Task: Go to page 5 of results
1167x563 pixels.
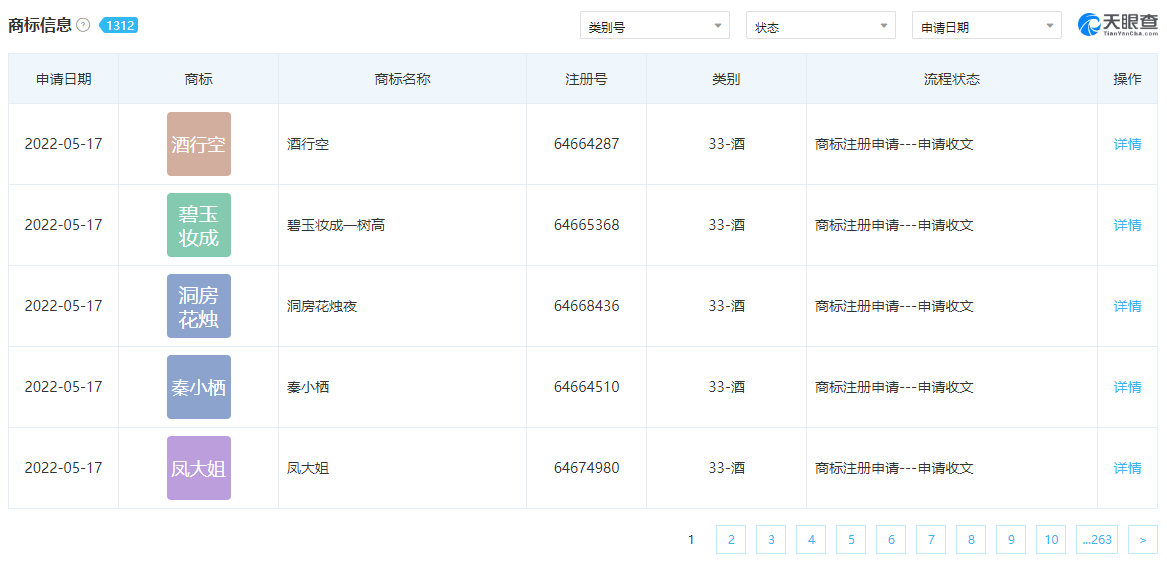Action: point(851,540)
